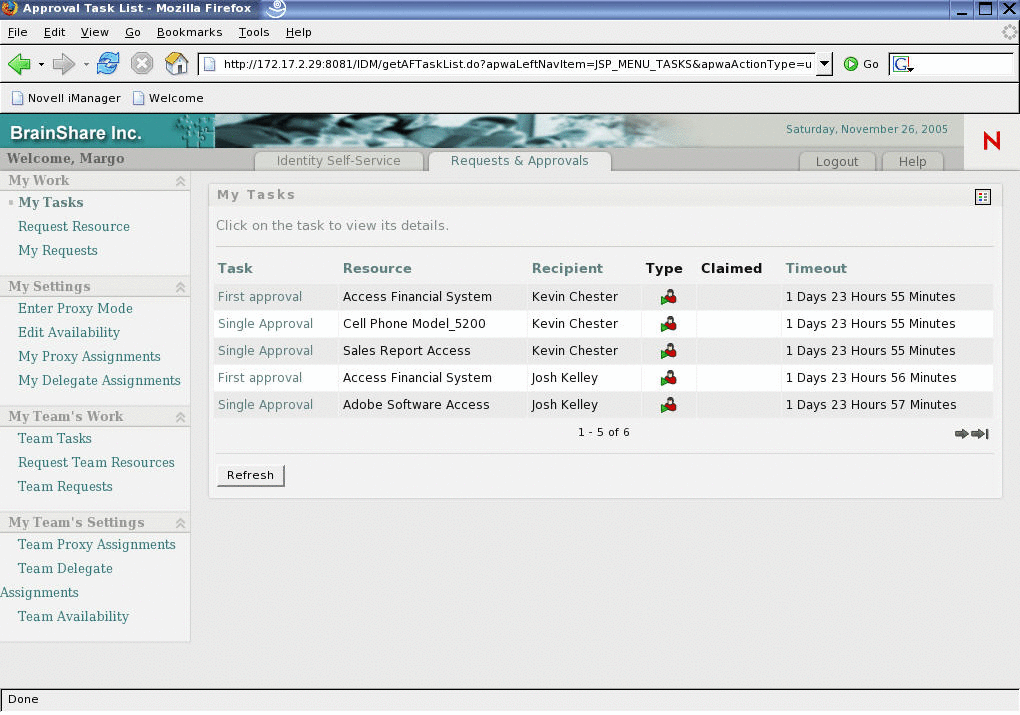Open Single Approval task for Adobe Software Access
The image size is (1020, 715).
pos(265,405)
